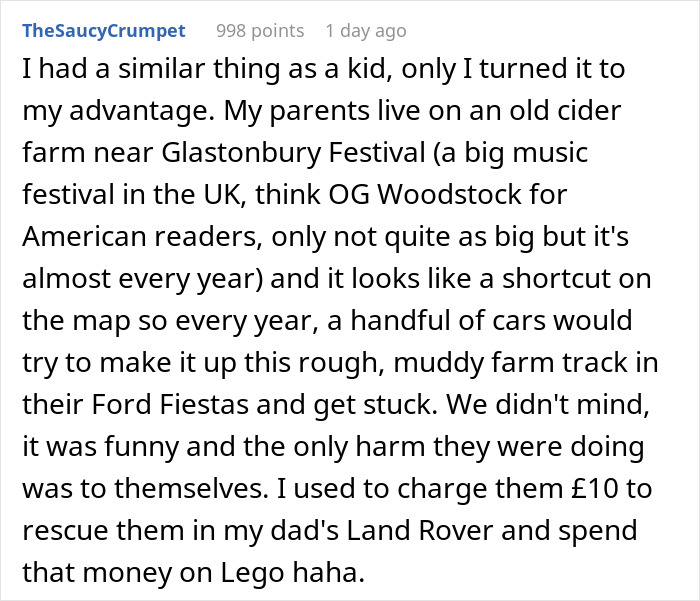
Task: Click the '1 day ago' timestamp
Action: [366, 31]
